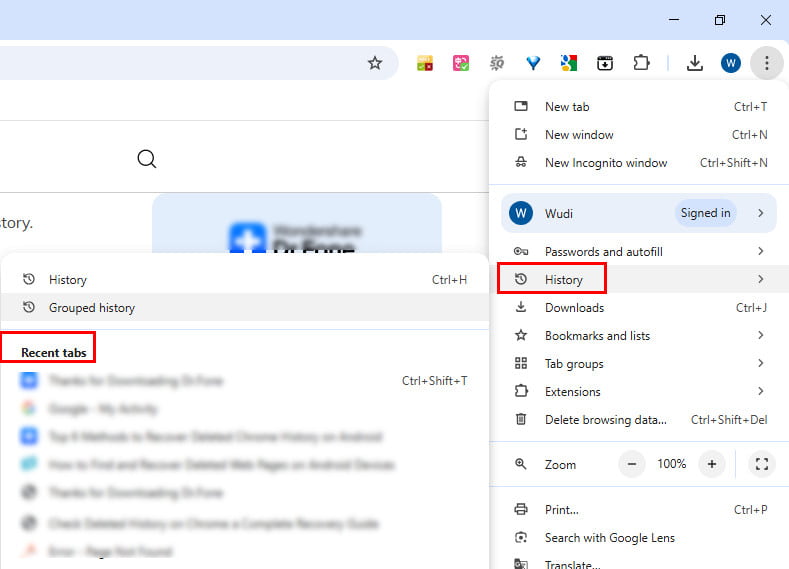Open the profile avatar W in toolbar
Image resolution: width=789 pixels, height=569 pixels.
tap(730, 63)
